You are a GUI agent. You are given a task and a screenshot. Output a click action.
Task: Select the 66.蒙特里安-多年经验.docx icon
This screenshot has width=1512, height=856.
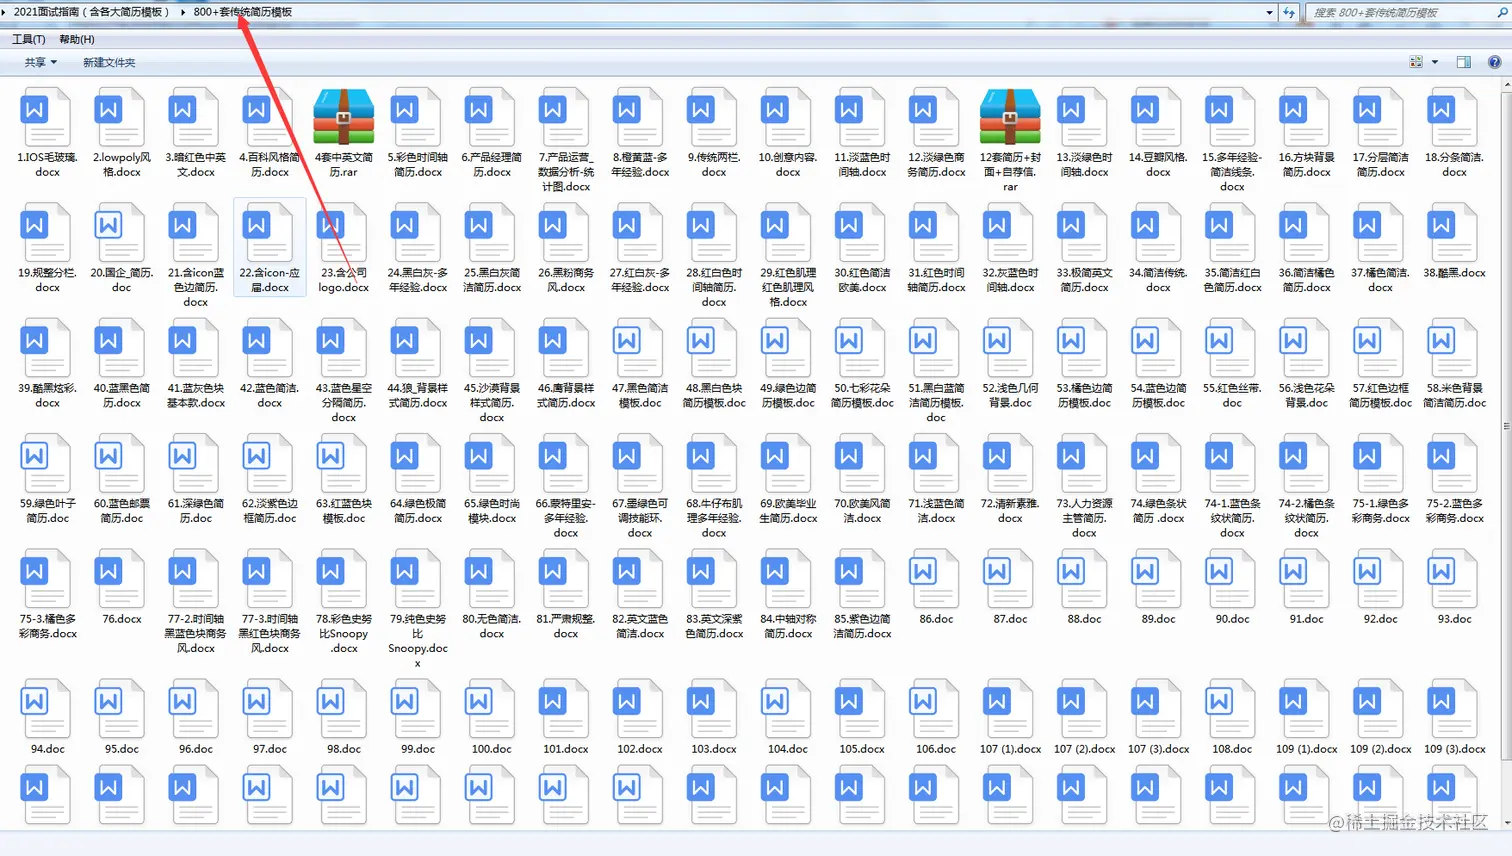coord(564,464)
